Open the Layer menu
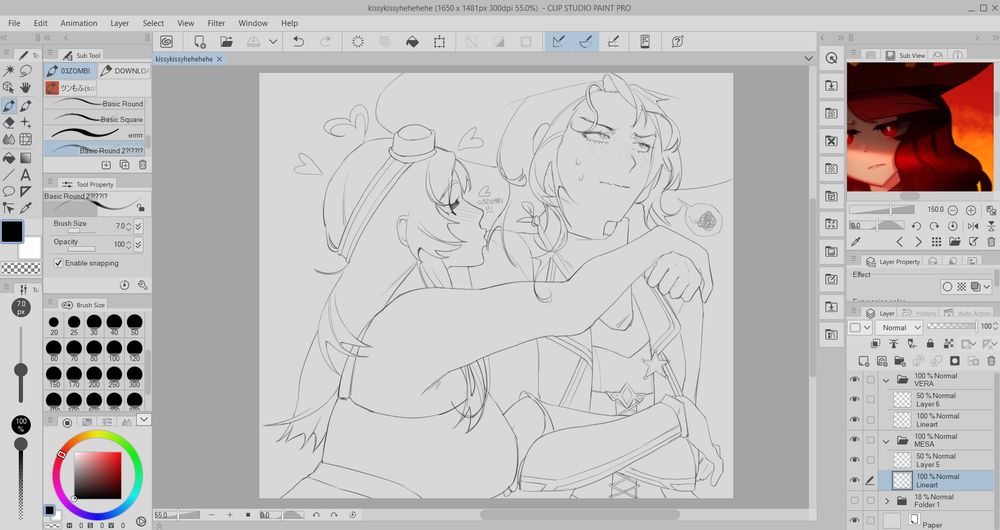Screen dimensions: 1000x530 119,23
